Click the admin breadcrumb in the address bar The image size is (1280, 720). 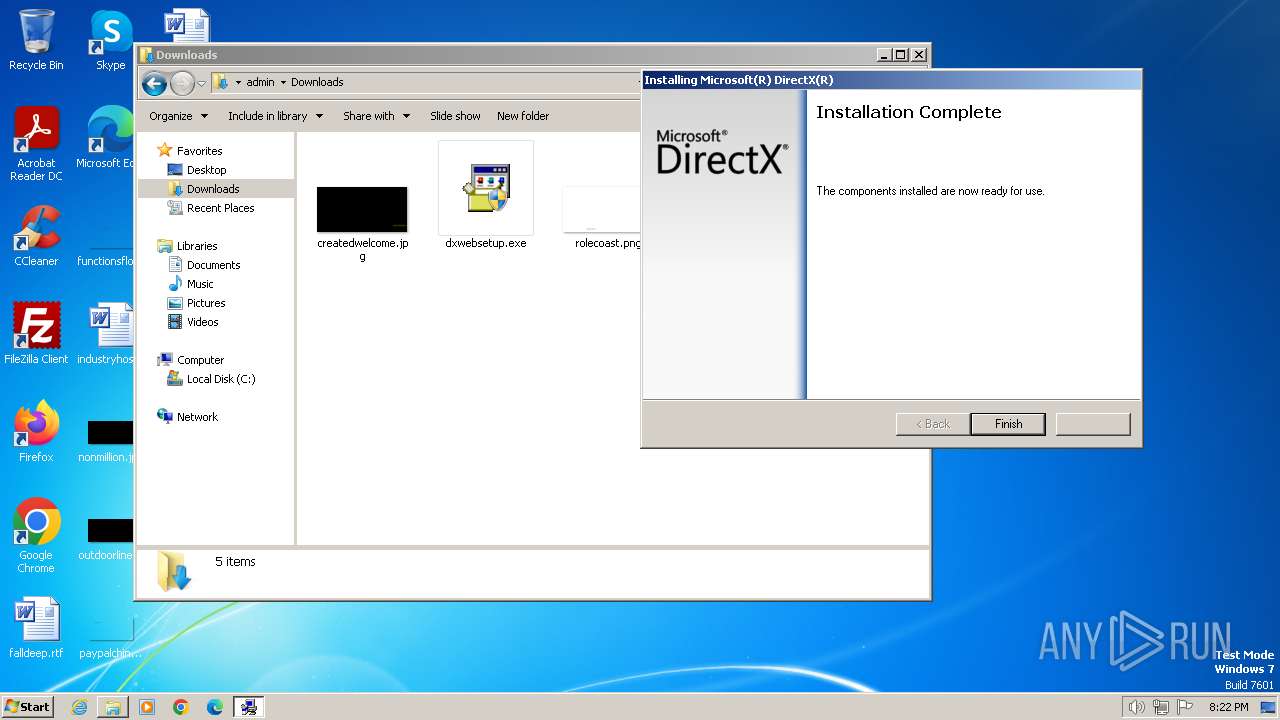pos(260,82)
